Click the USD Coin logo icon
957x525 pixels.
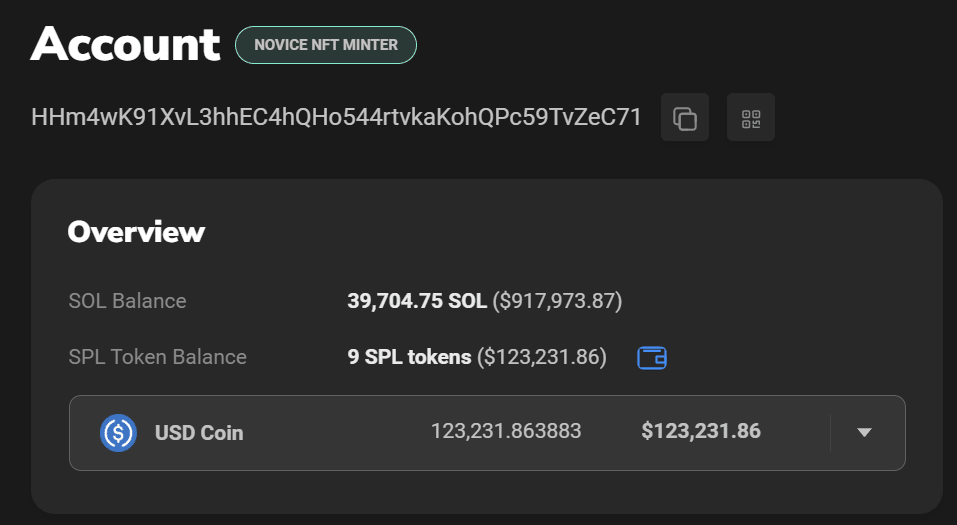(x=118, y=433)
